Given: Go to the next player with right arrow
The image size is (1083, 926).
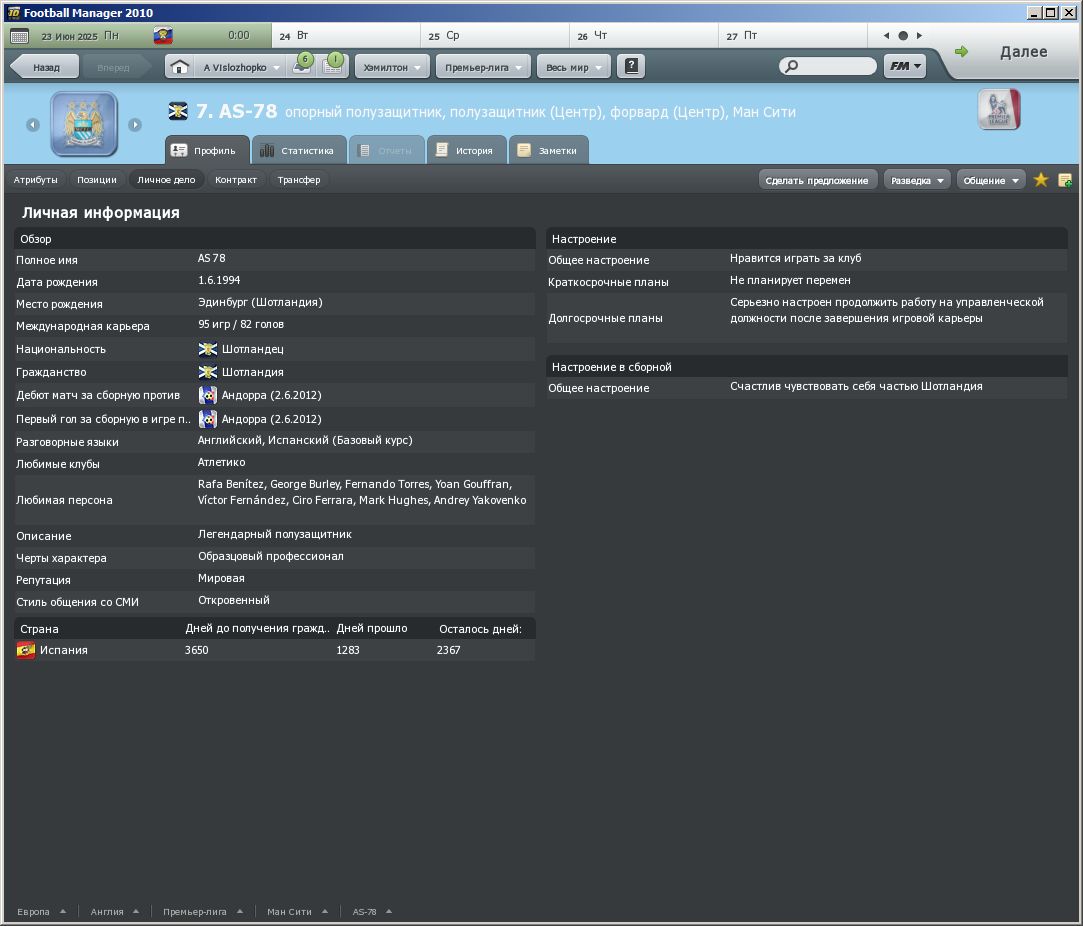Looking at the screenshot, I should click(x=135, y=125).
